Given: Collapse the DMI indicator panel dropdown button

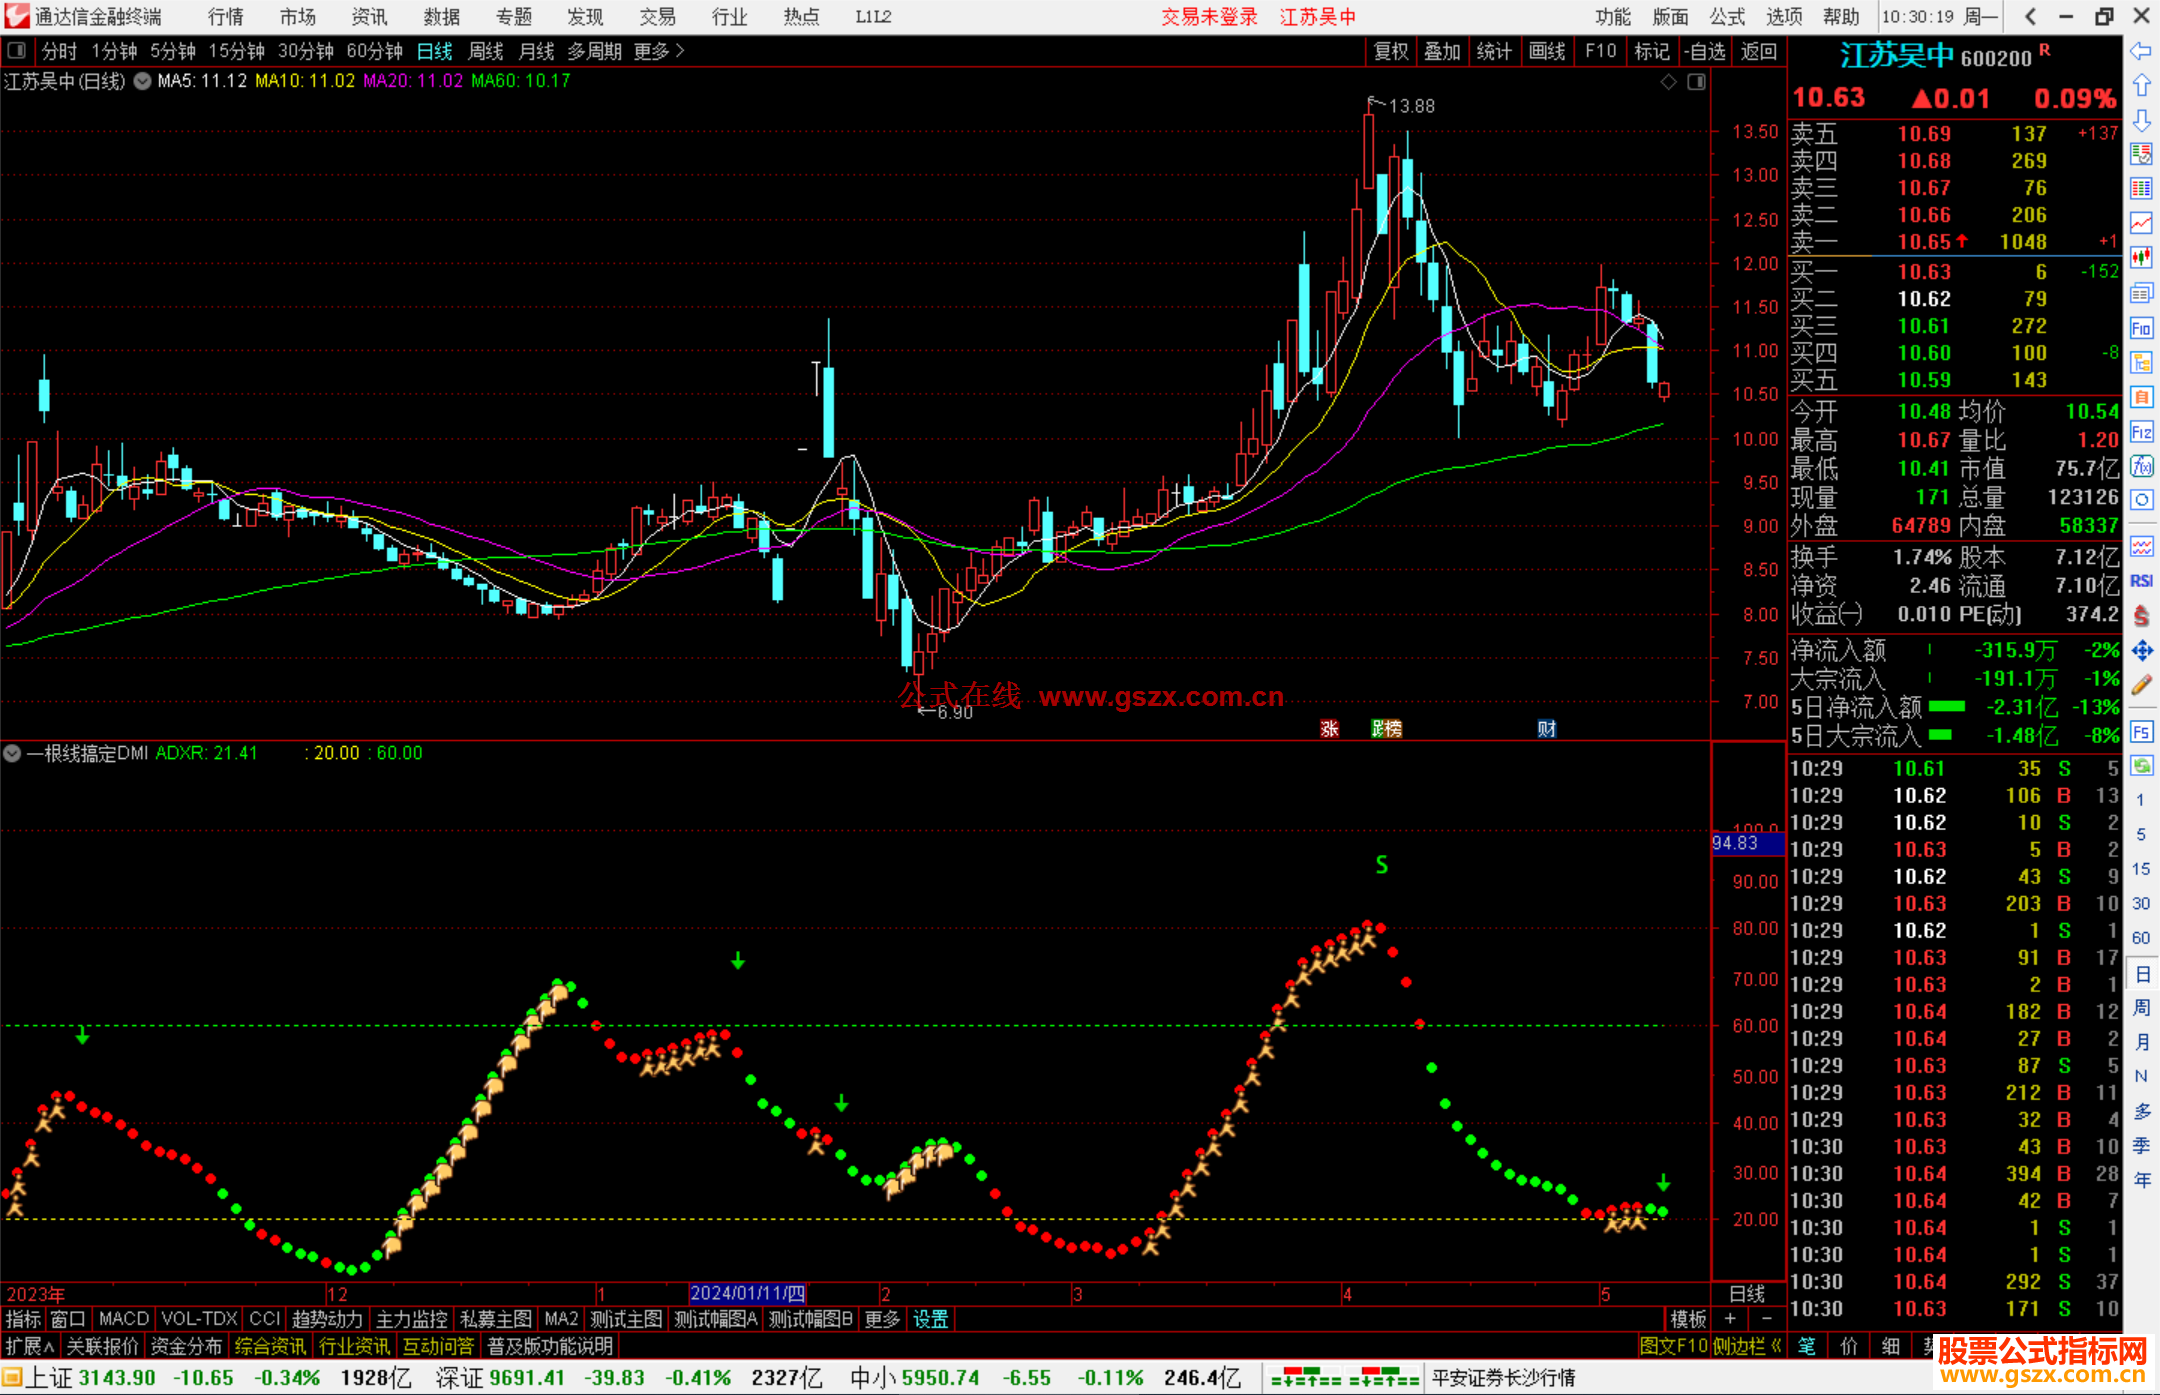Looking at the screenshot, I should pos(13,753).
